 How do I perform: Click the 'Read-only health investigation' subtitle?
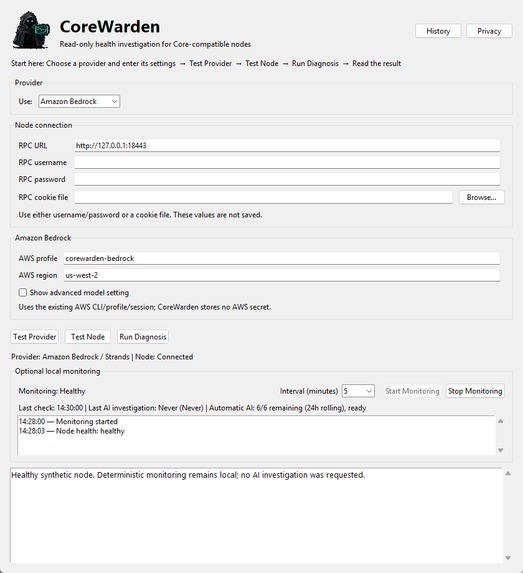point(155,44)
